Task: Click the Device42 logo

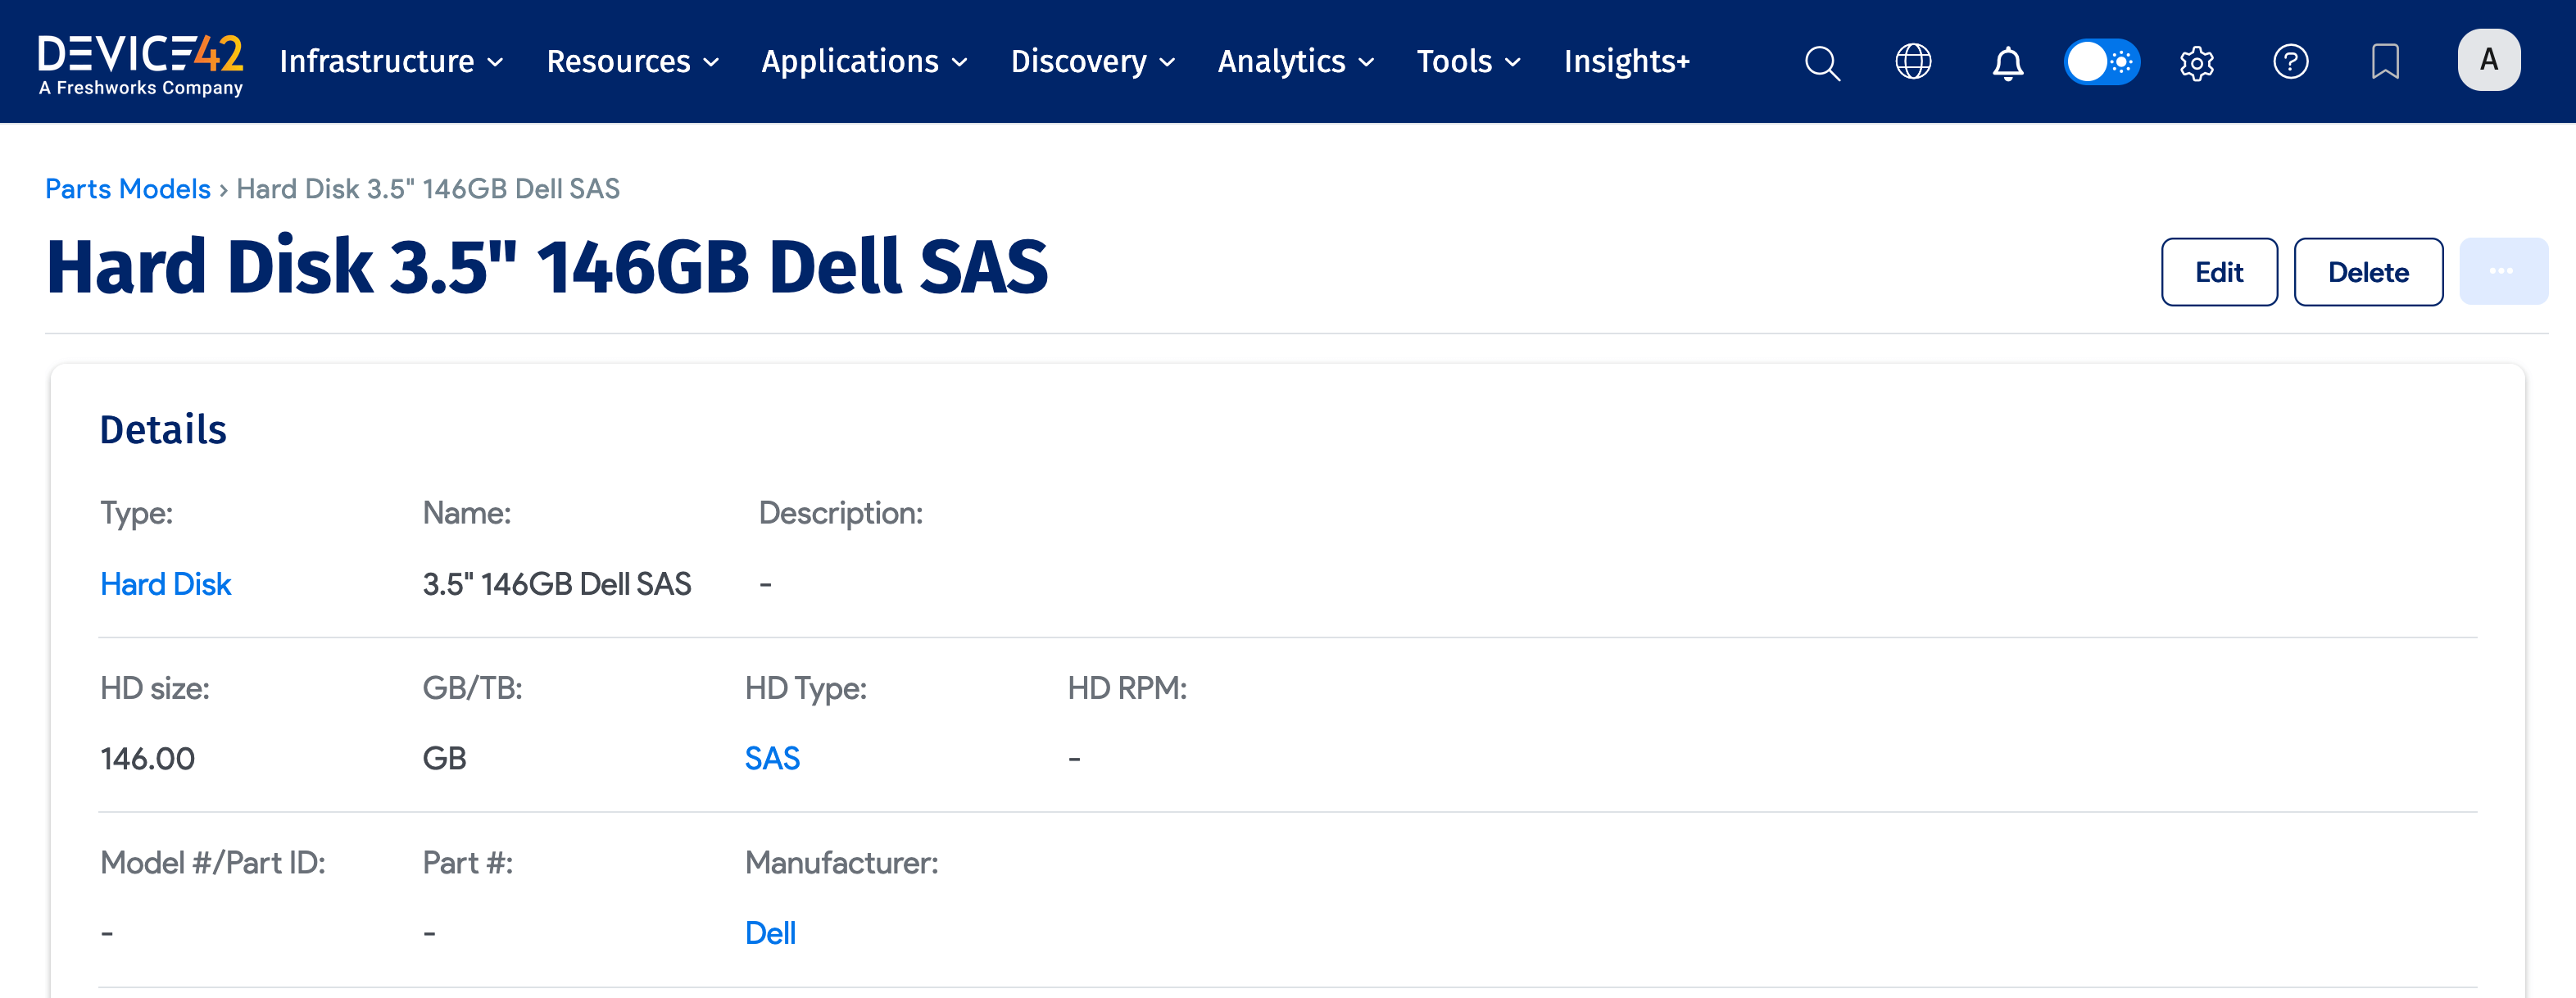Action: tap(140, 63)
